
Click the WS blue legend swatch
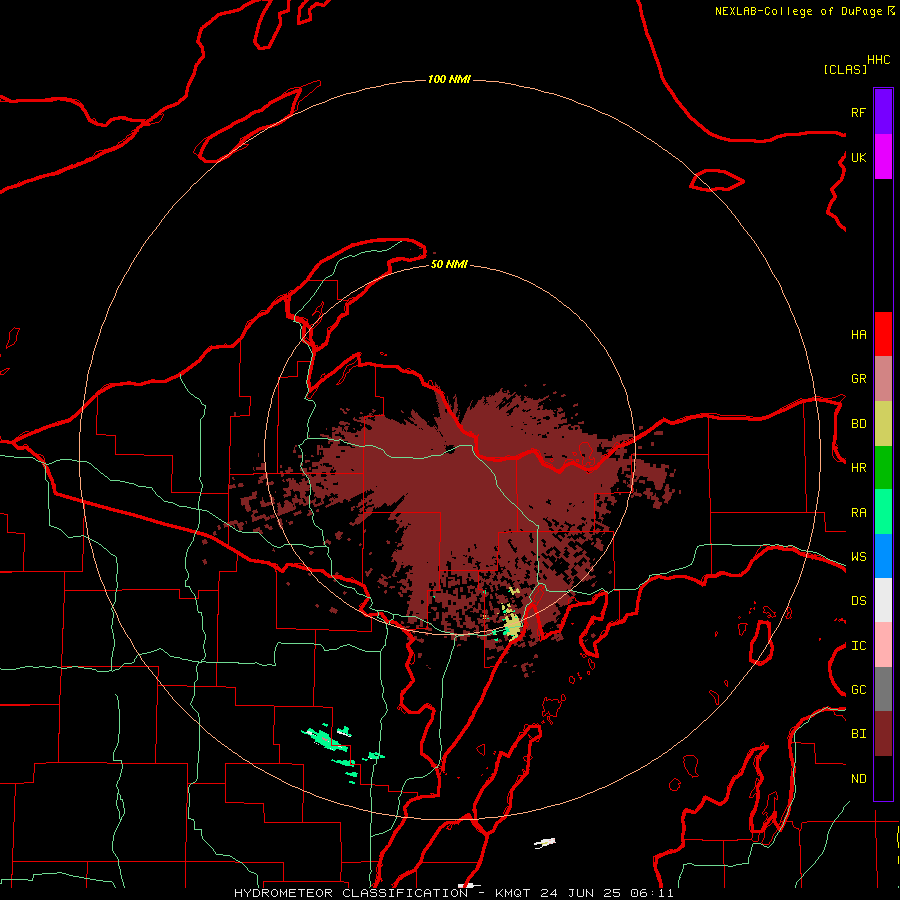[883, 556]
